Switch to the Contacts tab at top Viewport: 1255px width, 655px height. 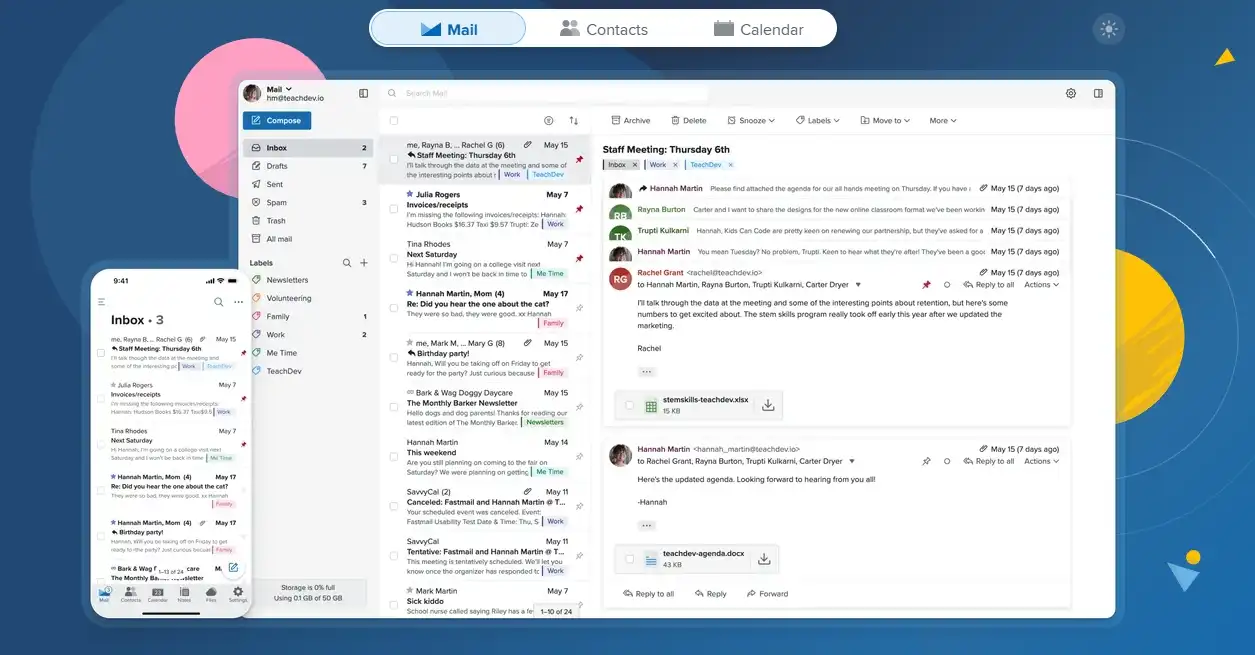pos(604,29)
